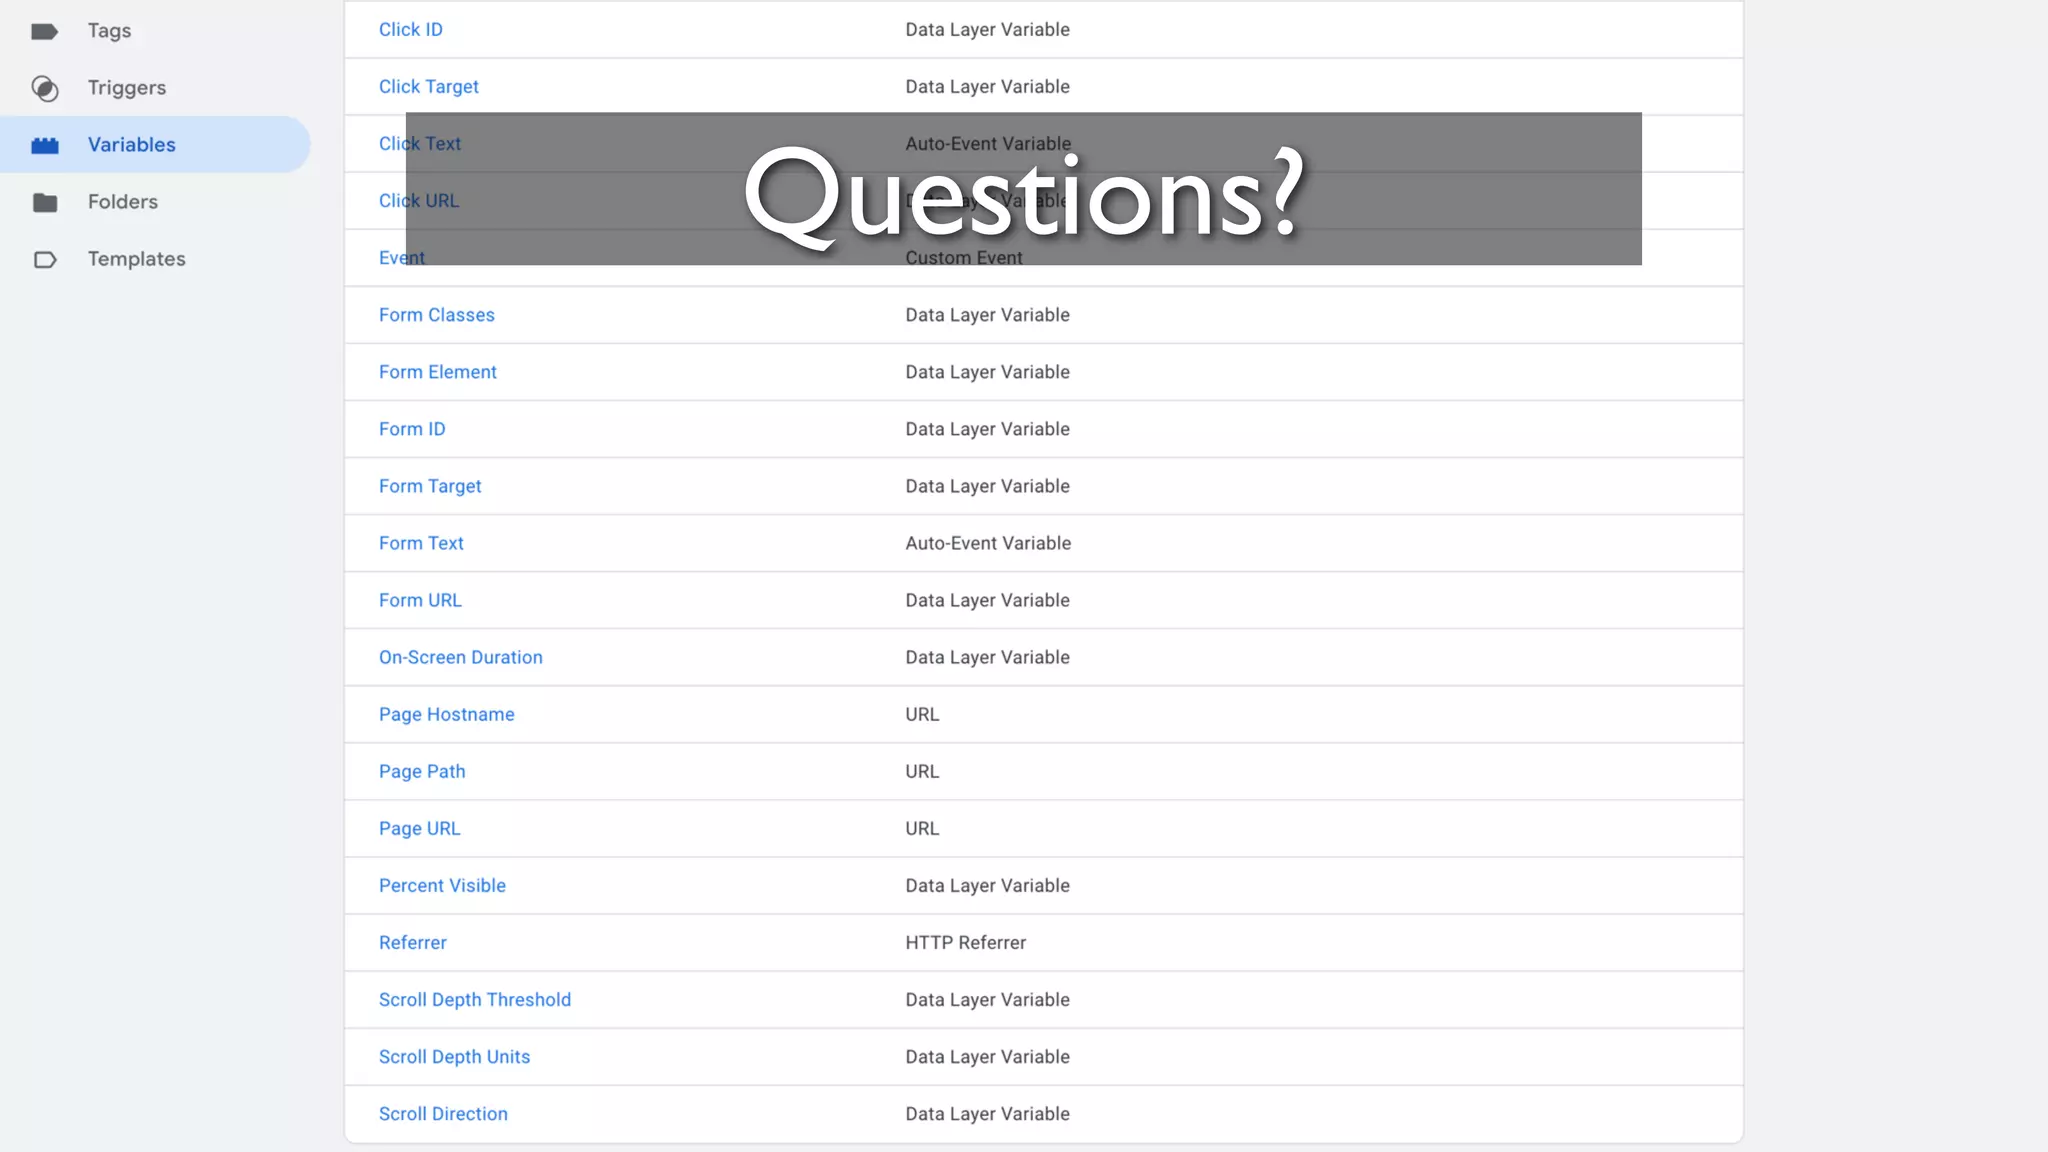The width and height of the screenshot is (2048, 1152).
Task: Click URL type in Page Path row
Action: point(922,770)
